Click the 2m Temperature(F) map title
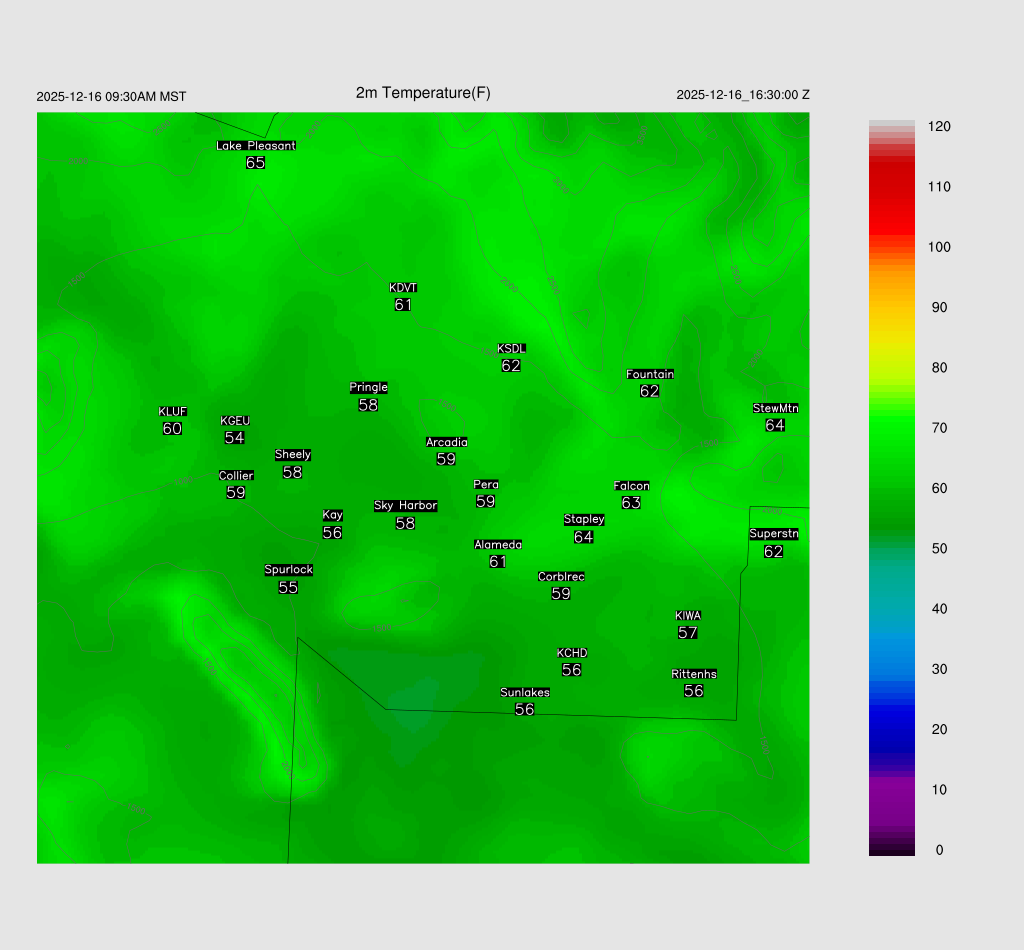This screenshot has width=1024, height=950. tap(423, 93)
